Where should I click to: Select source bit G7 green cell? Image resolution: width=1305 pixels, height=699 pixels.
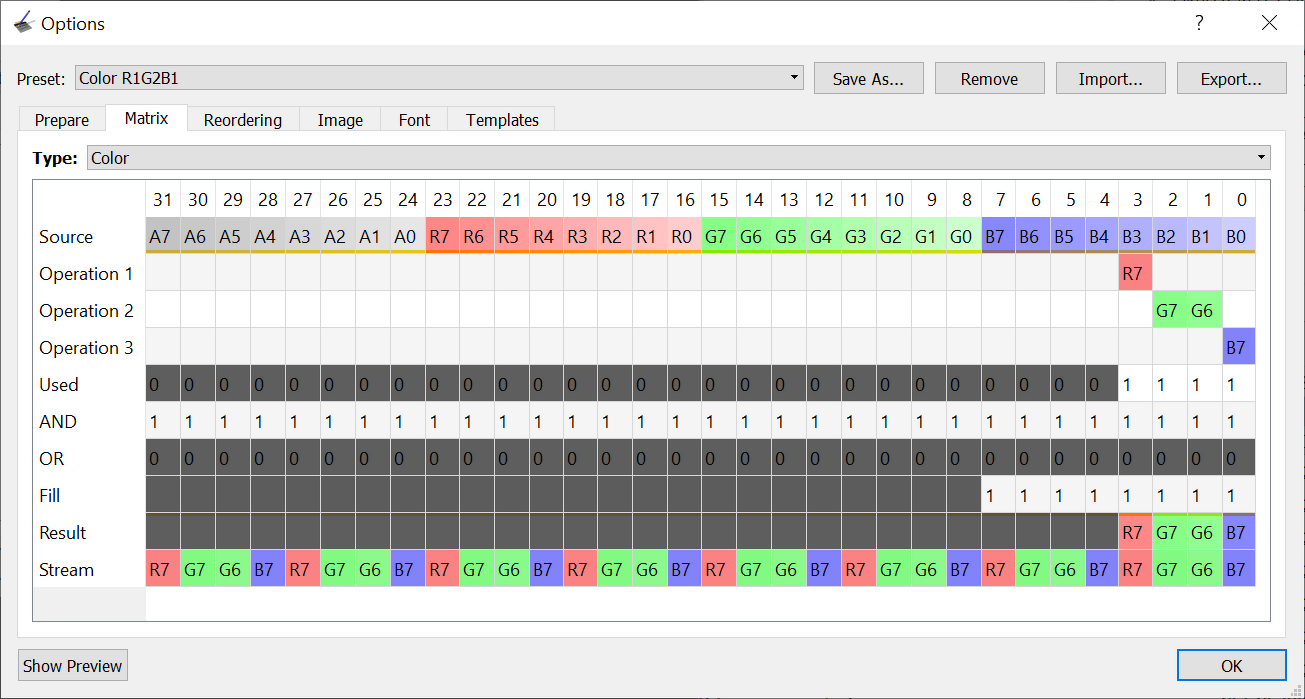pos(715,236)
